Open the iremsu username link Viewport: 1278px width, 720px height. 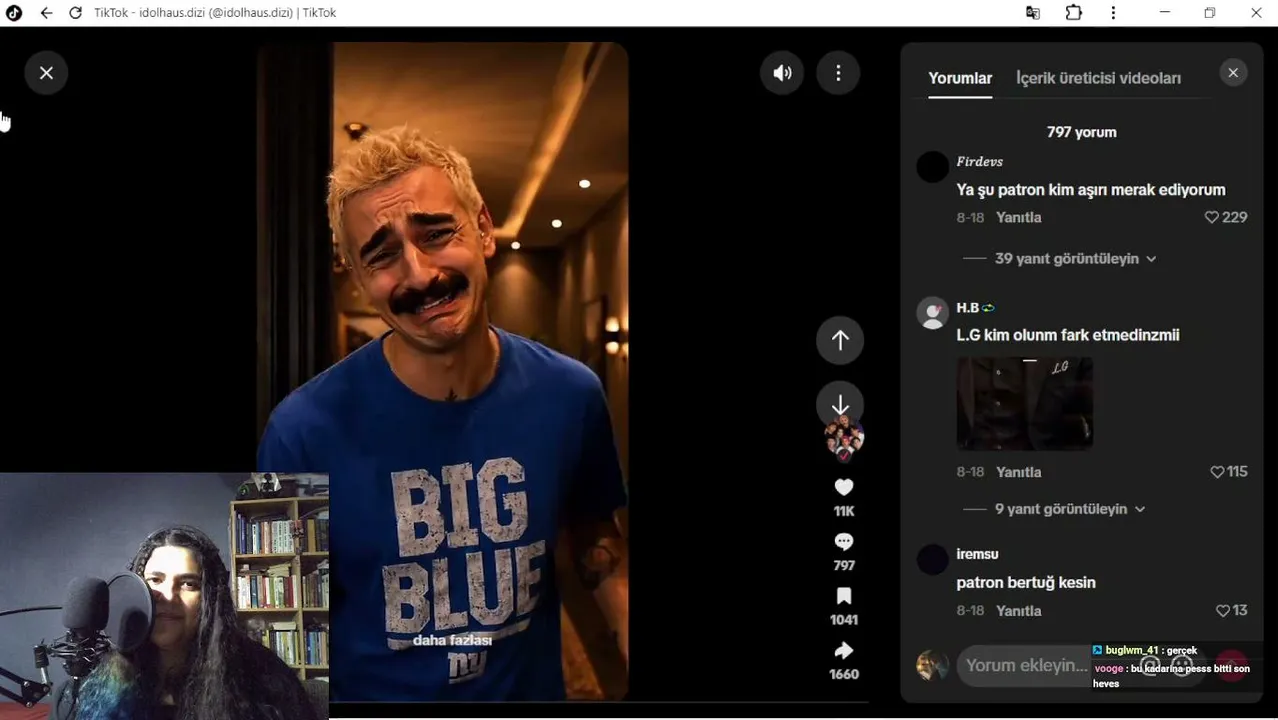(x=977, y=554)
